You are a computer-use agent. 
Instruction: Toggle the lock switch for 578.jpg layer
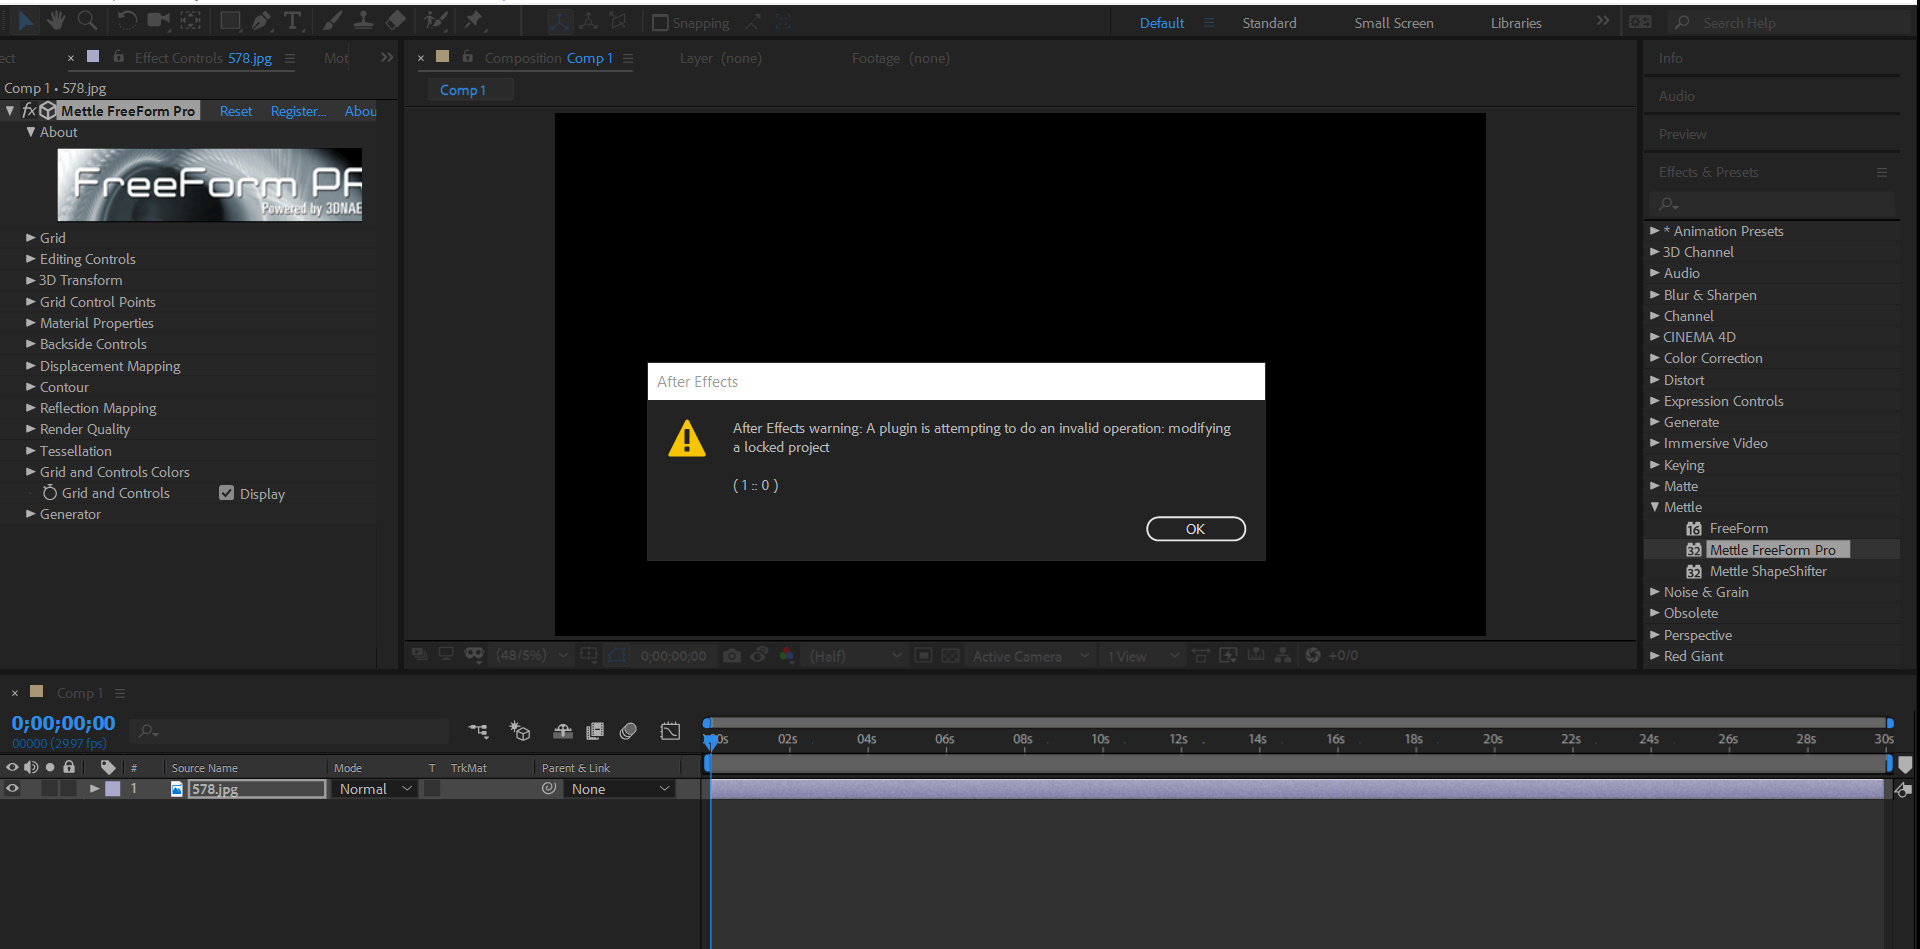[68, 788]
